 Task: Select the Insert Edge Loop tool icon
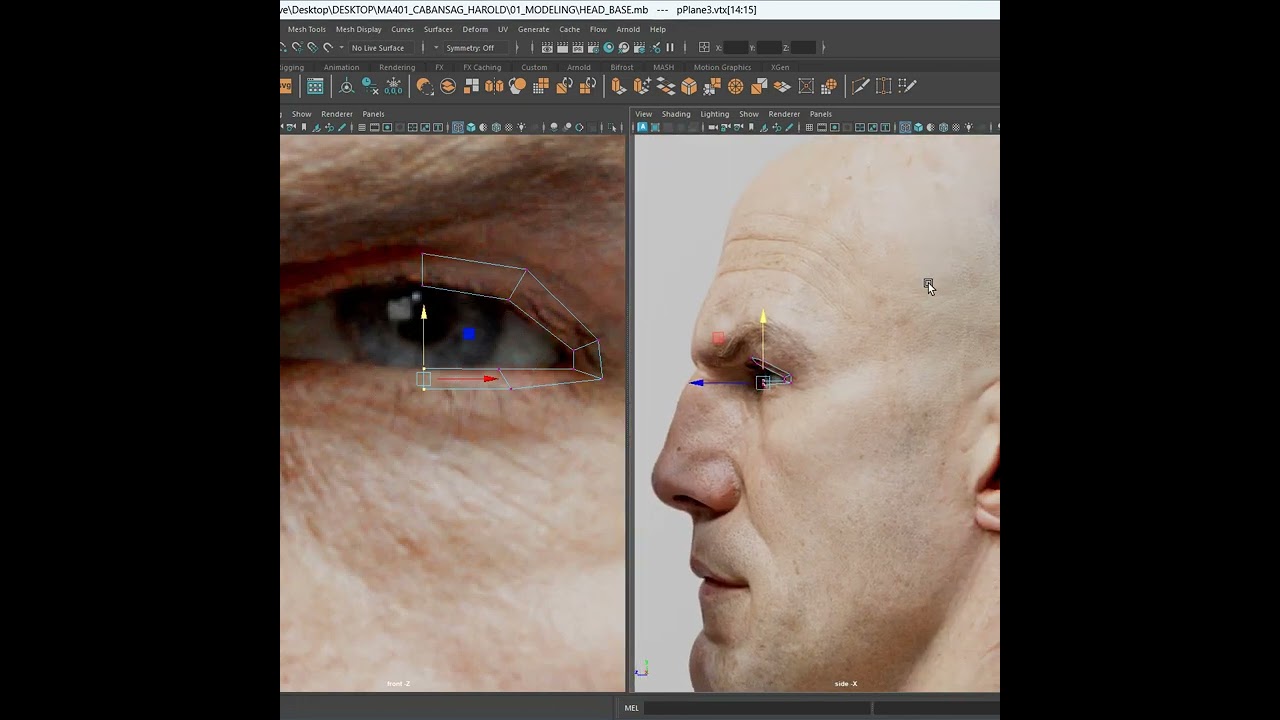(884, 86)
